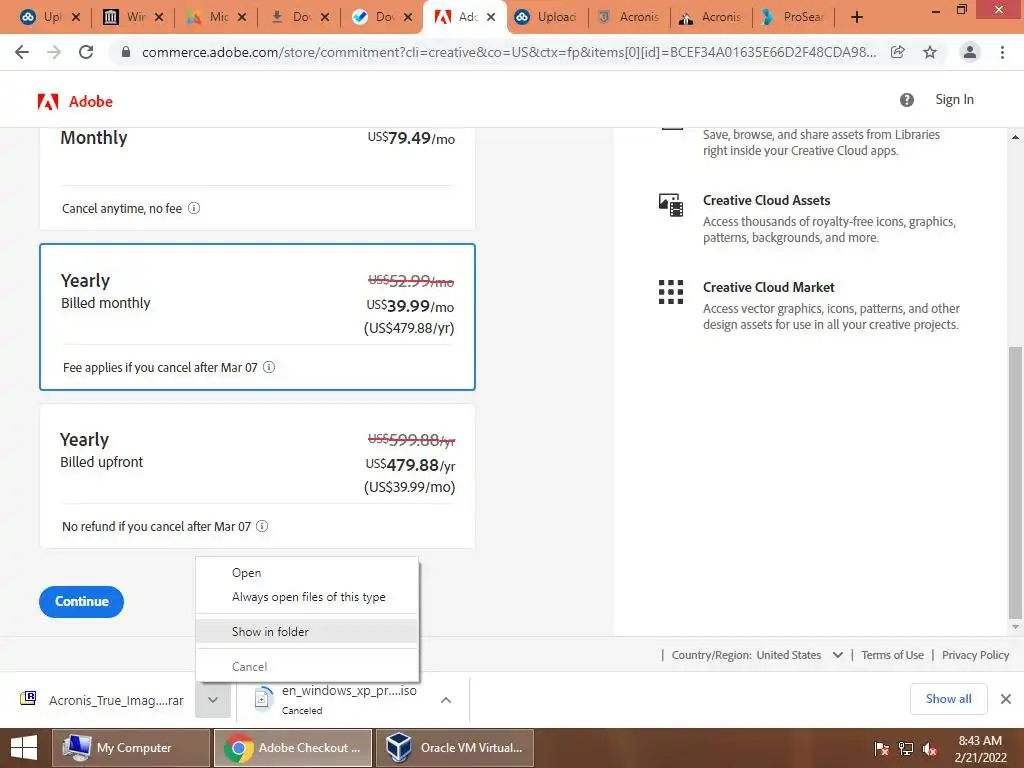Click the Creative Cloud Market grid icon

[x=671, y=292]
